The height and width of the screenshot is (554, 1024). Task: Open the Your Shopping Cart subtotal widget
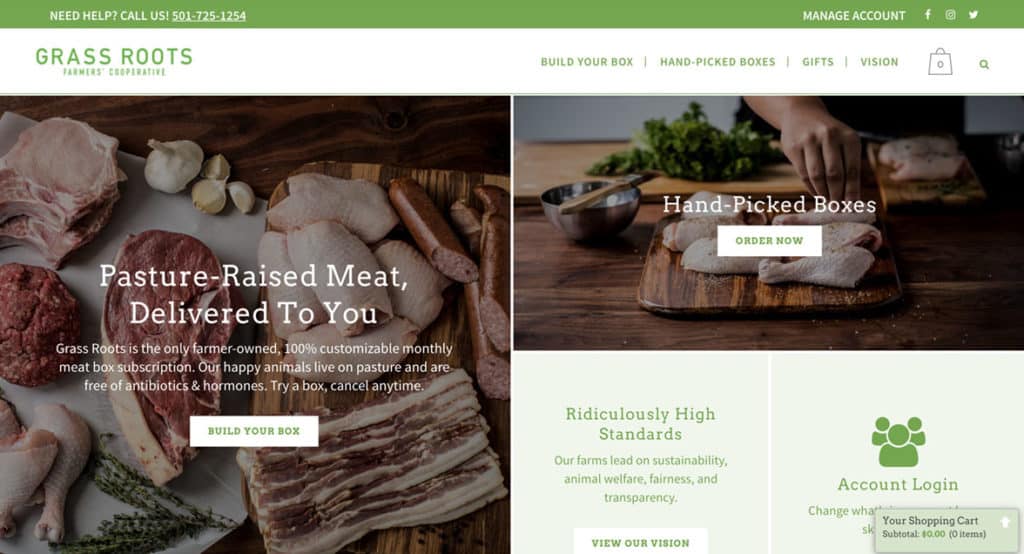[946, 530]
